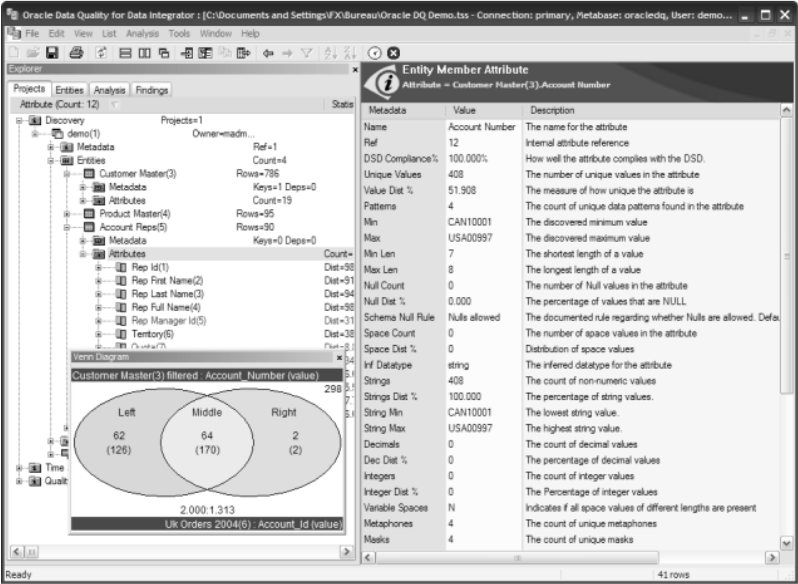798x584 pixels.
Task: Open the List menu
Action: point(109,34)
